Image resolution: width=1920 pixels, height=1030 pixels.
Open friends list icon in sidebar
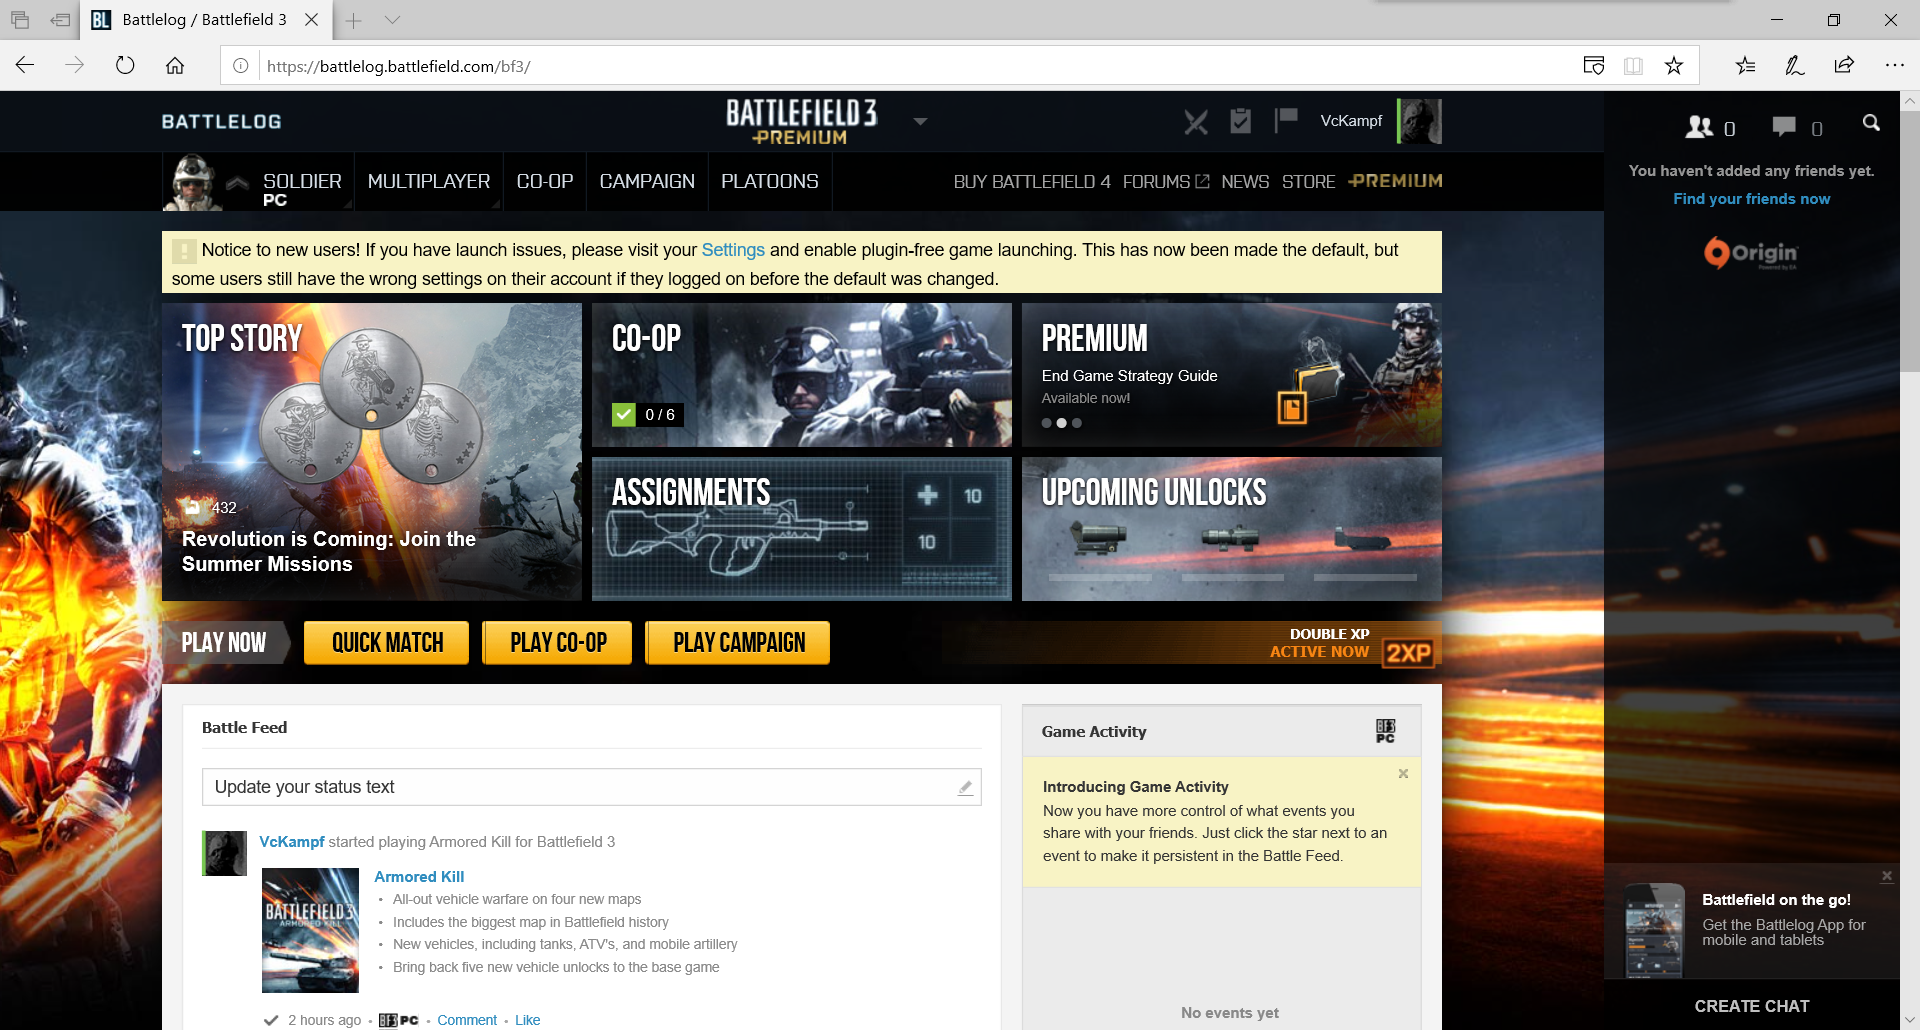click(1699, 127)
